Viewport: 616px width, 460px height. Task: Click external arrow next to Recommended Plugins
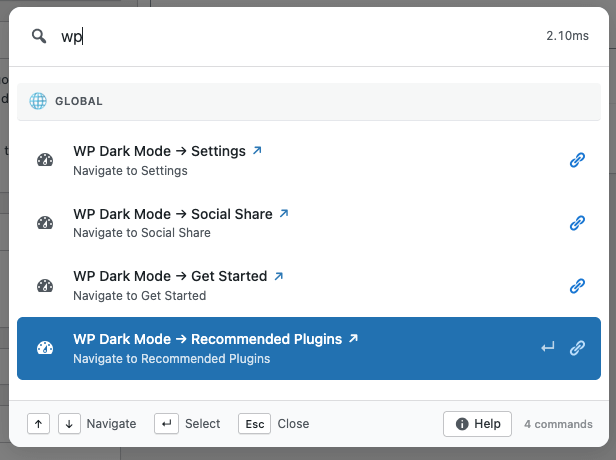point(354,338)
